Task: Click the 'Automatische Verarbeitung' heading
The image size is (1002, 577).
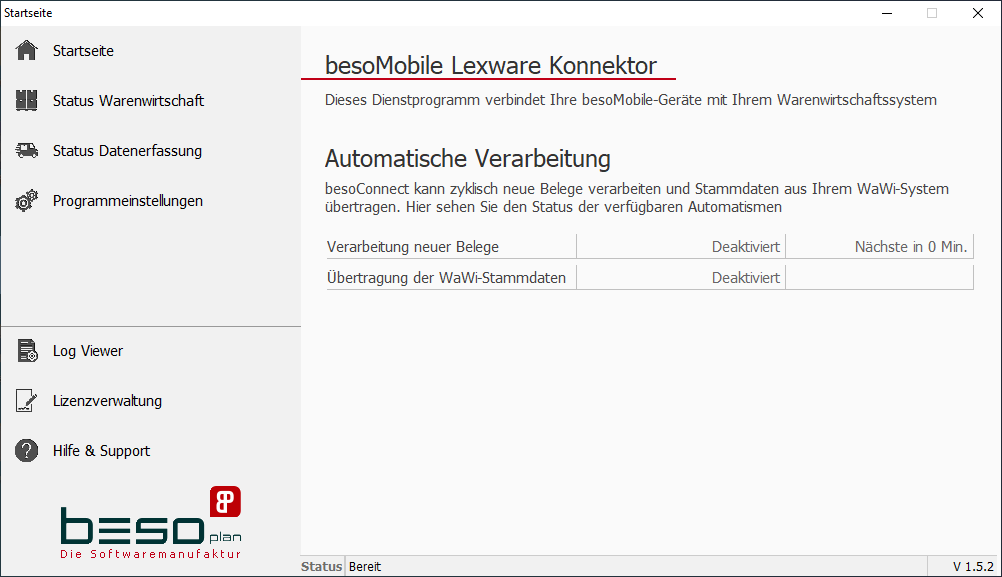Action: tap(468, 158)
